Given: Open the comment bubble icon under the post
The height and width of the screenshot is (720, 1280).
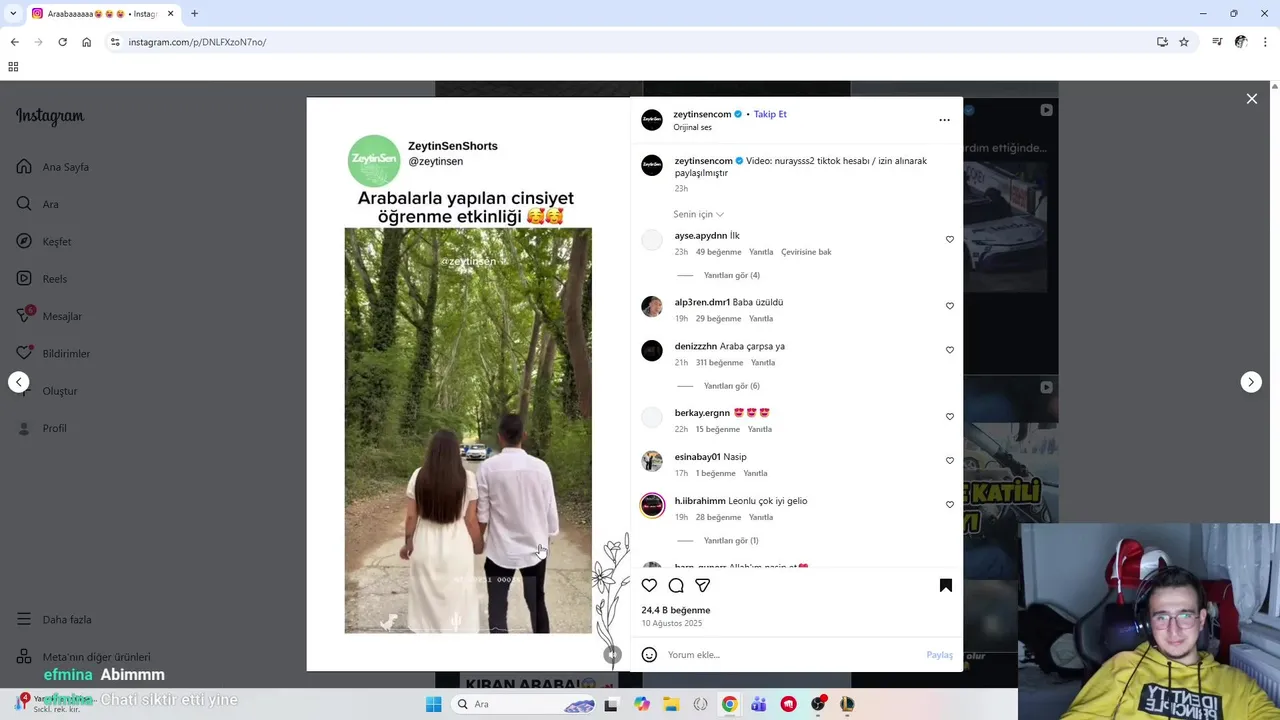Looking at the screenshot, I should click(676, 585).
